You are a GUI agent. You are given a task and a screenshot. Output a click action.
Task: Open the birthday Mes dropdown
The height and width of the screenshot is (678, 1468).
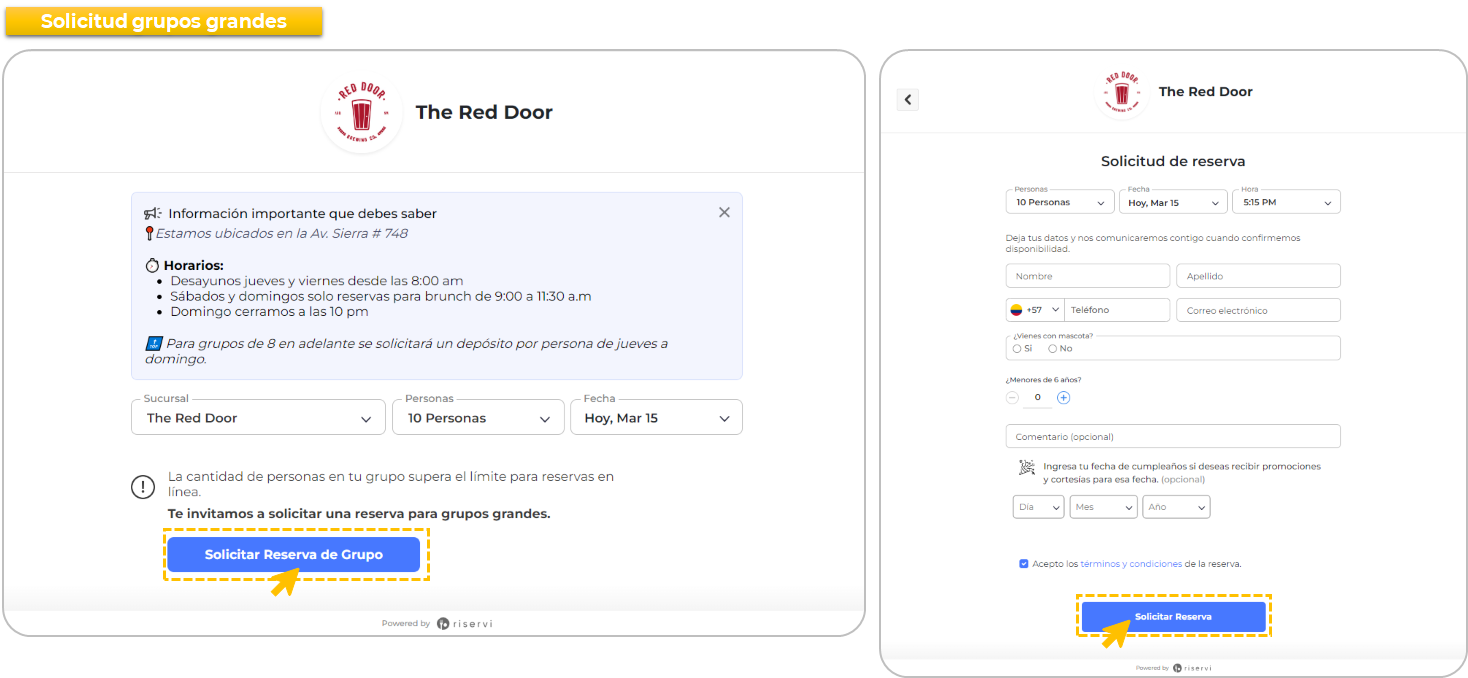click(x=1104, y=507)
